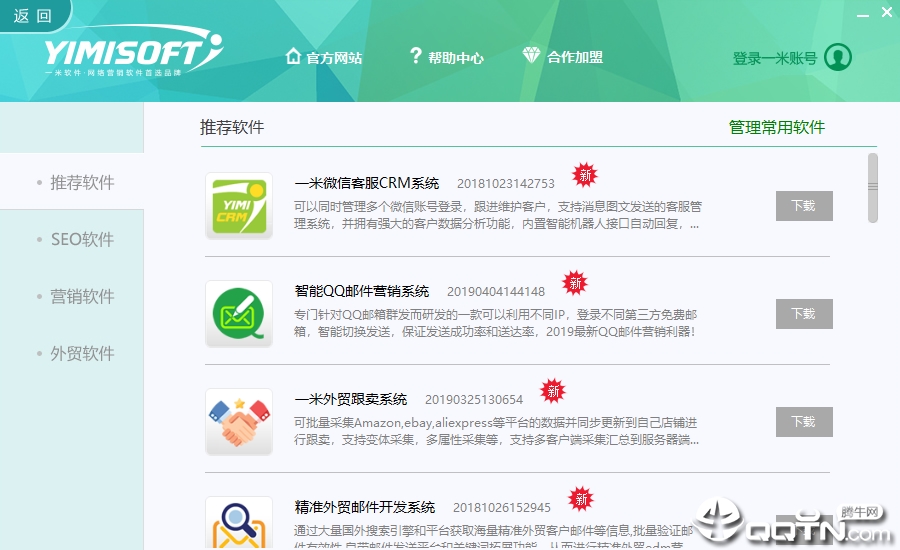Click version text 20181023142753
Viewport: 900px width, 550px height.
click(x=506, y=184)
